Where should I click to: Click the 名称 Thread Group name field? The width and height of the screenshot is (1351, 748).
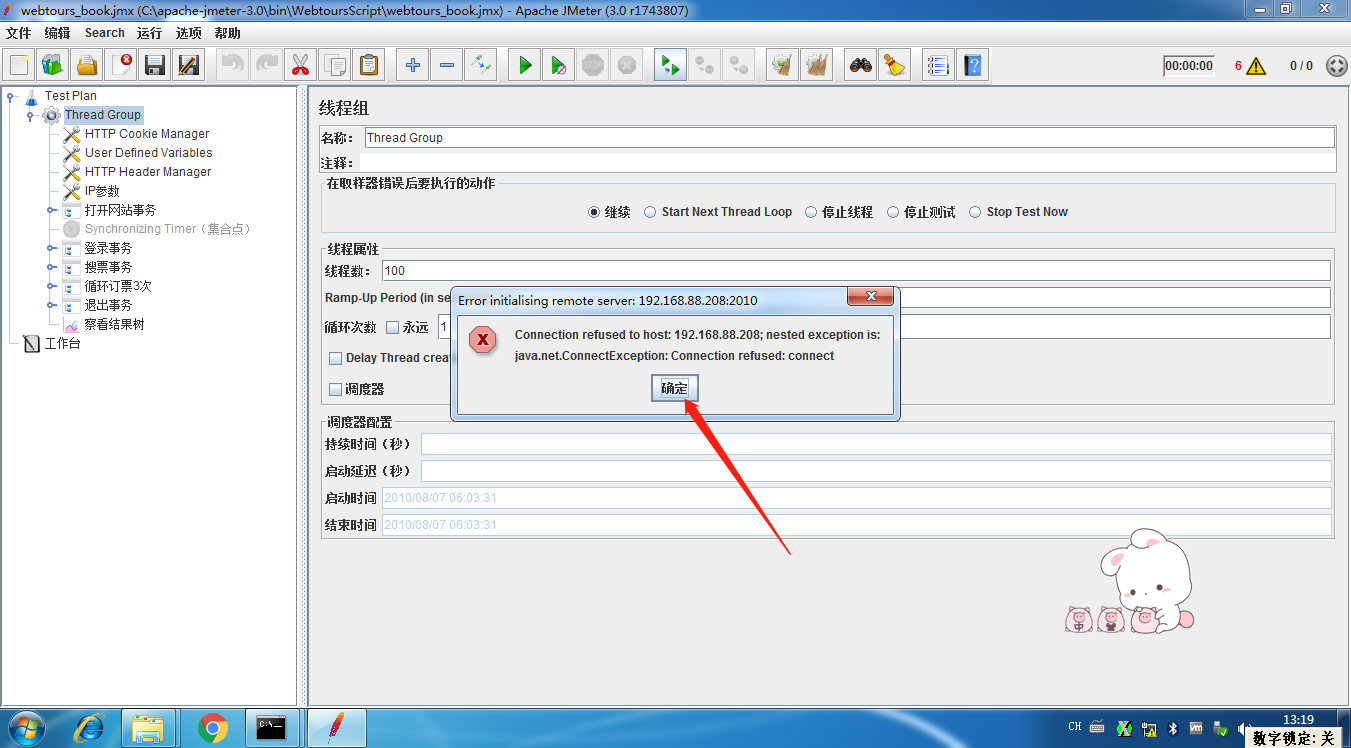(849, 138)
